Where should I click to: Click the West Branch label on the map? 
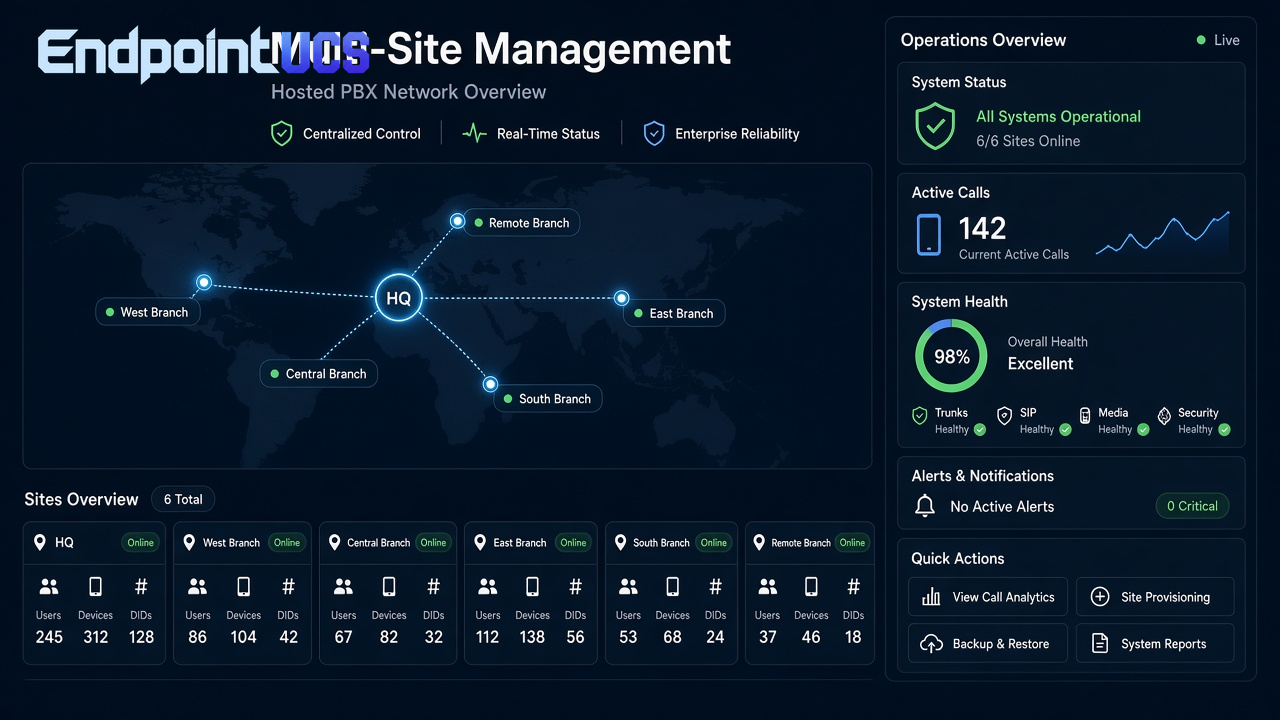point(148,312)
